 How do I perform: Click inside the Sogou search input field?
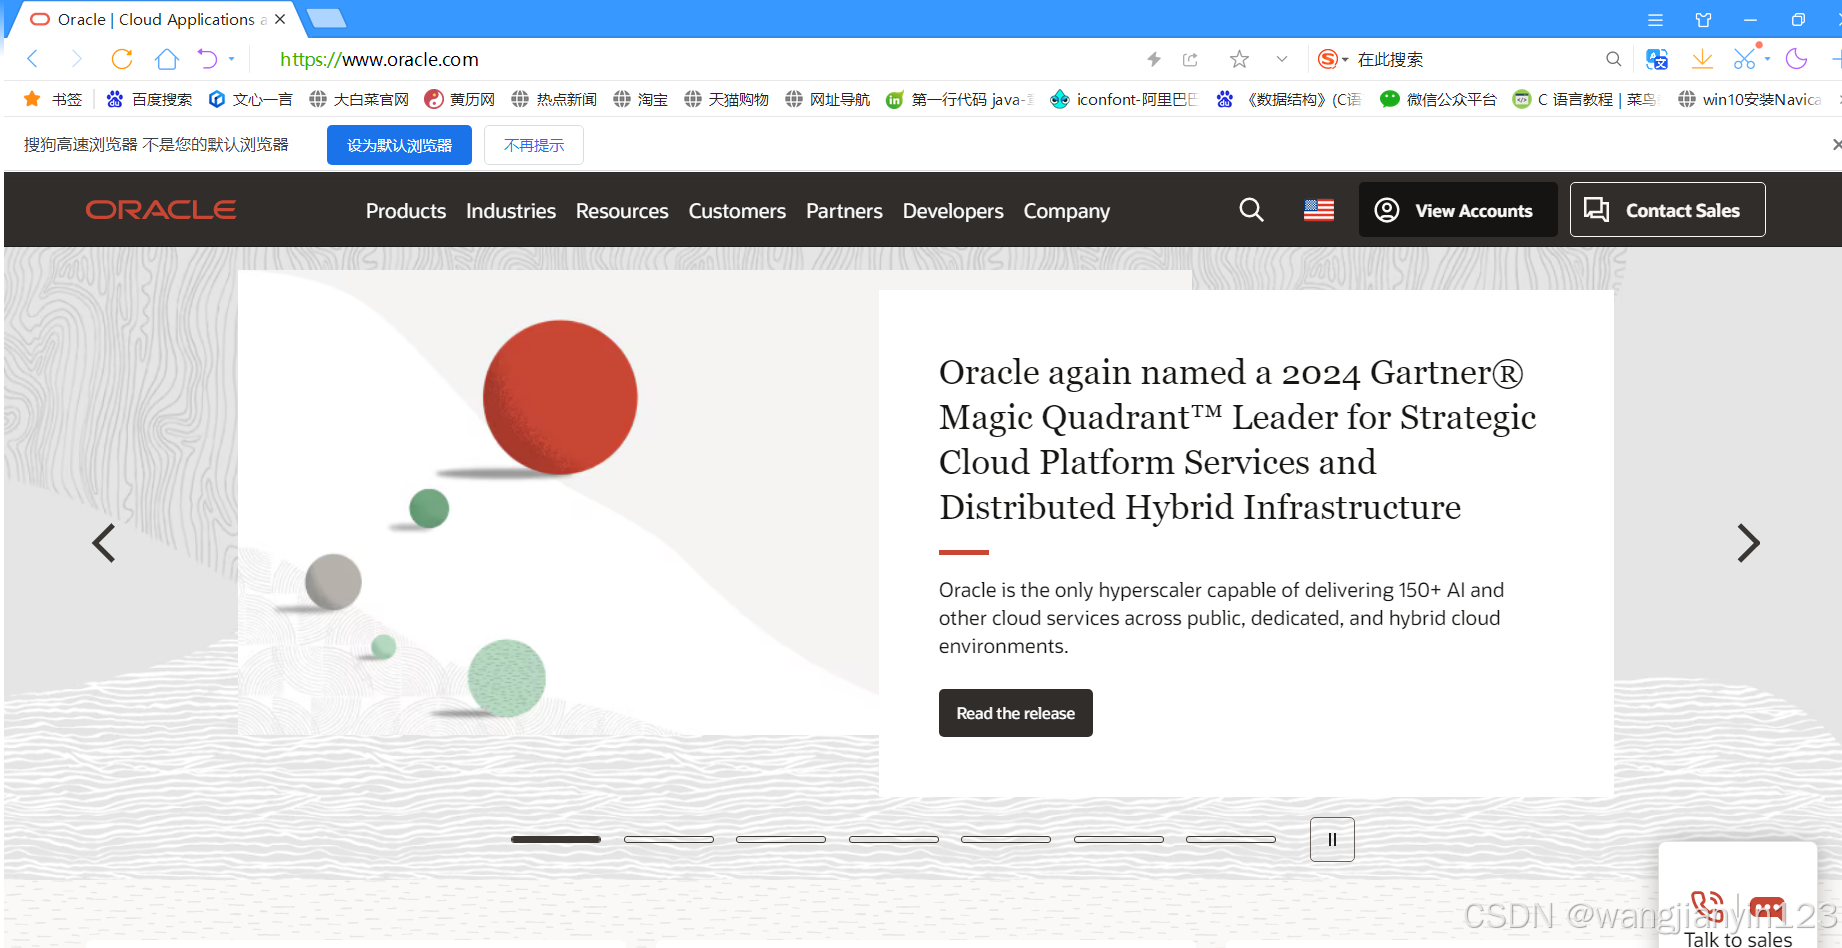[x=1475, y=59]
